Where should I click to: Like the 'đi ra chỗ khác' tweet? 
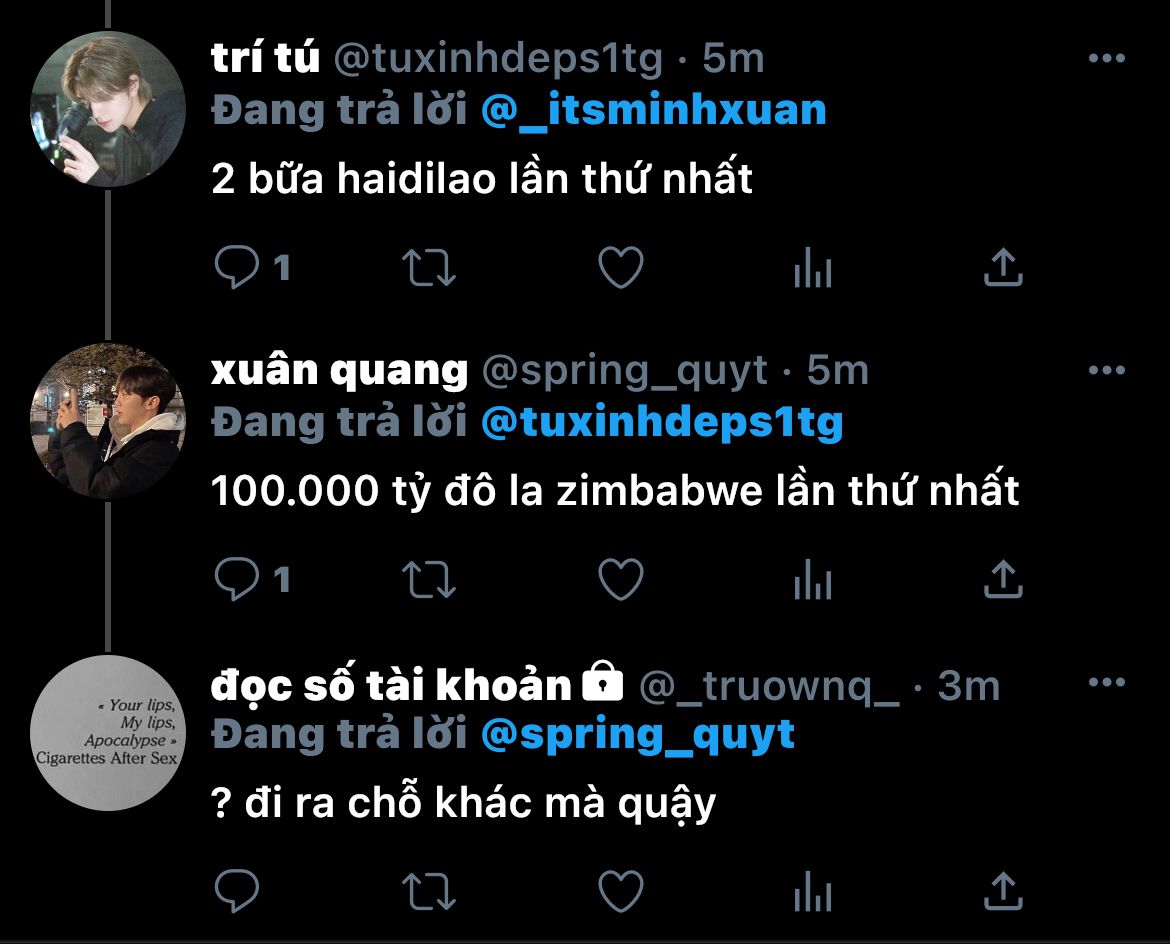tap(621, 891)
